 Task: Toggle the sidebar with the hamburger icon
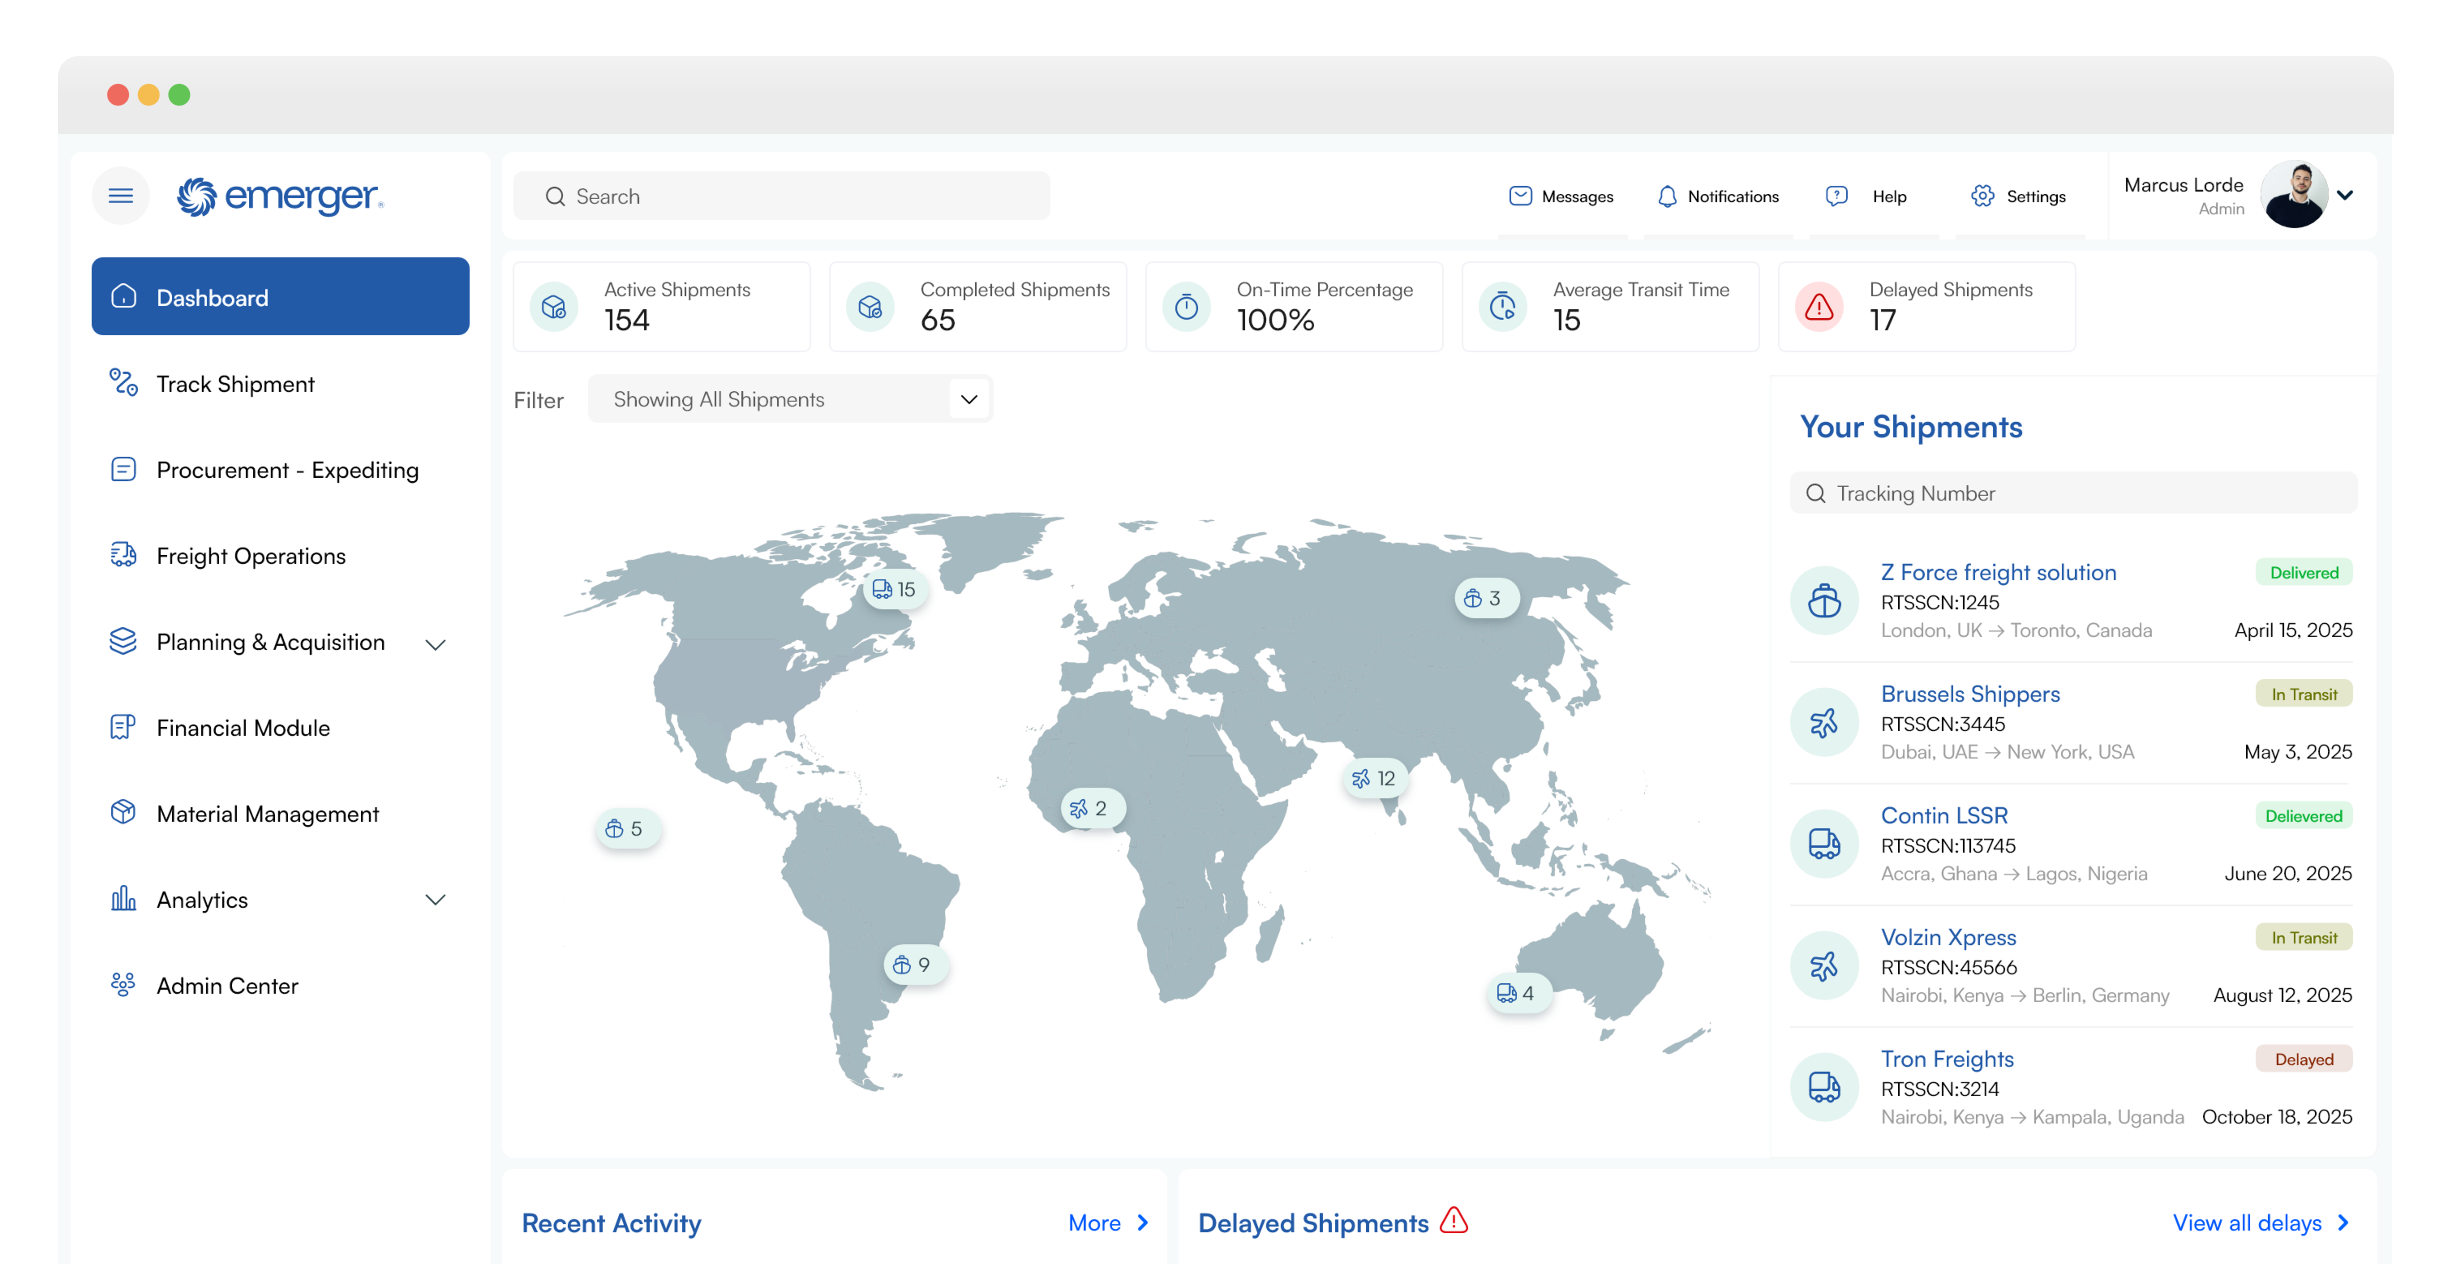point(120,195)
